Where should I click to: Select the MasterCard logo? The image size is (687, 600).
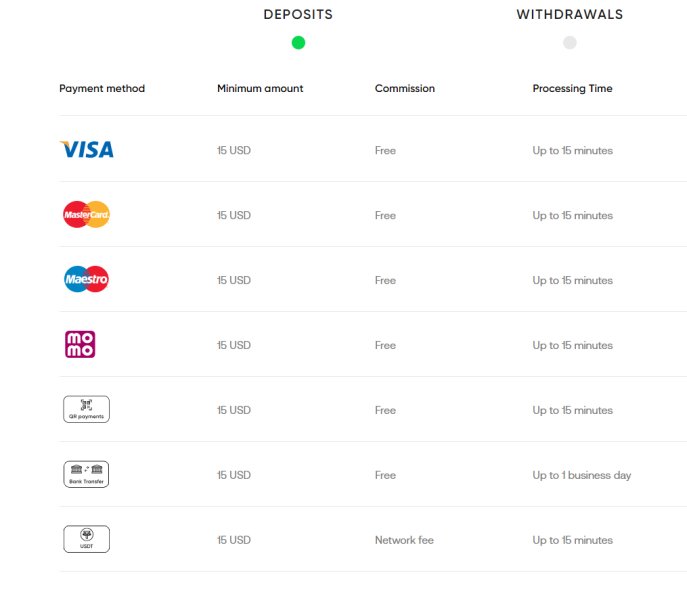(x=86, y=214)
